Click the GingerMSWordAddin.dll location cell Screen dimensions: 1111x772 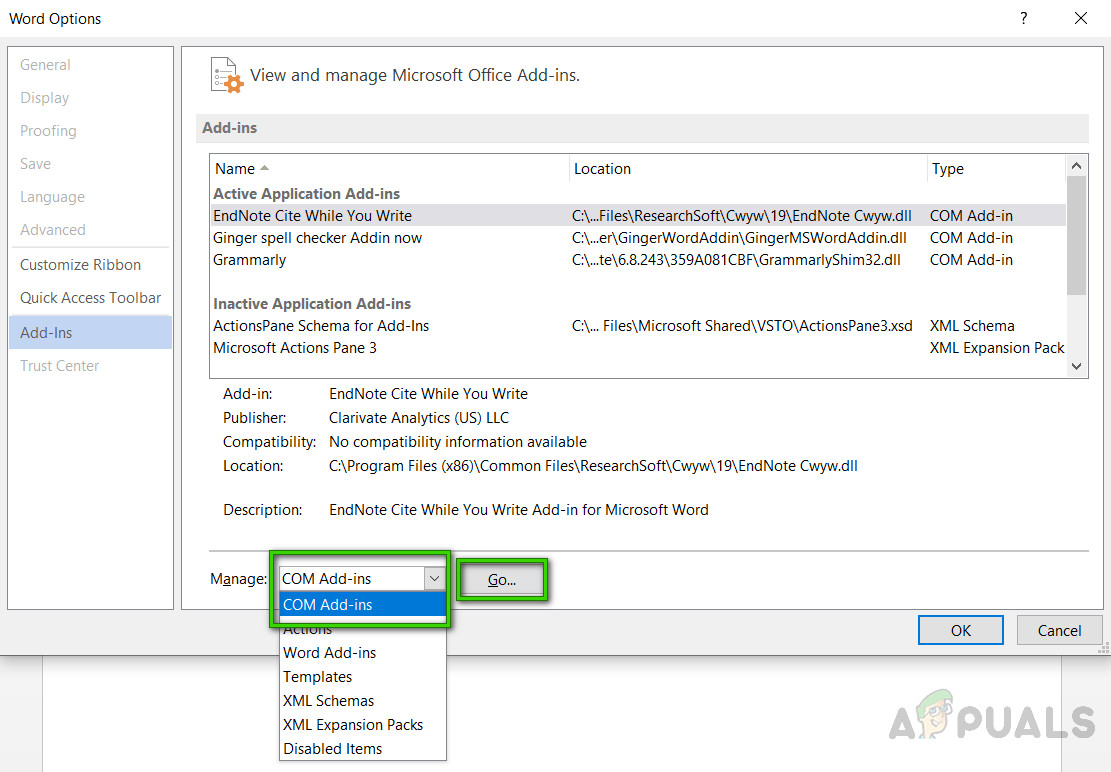(739, 238)
